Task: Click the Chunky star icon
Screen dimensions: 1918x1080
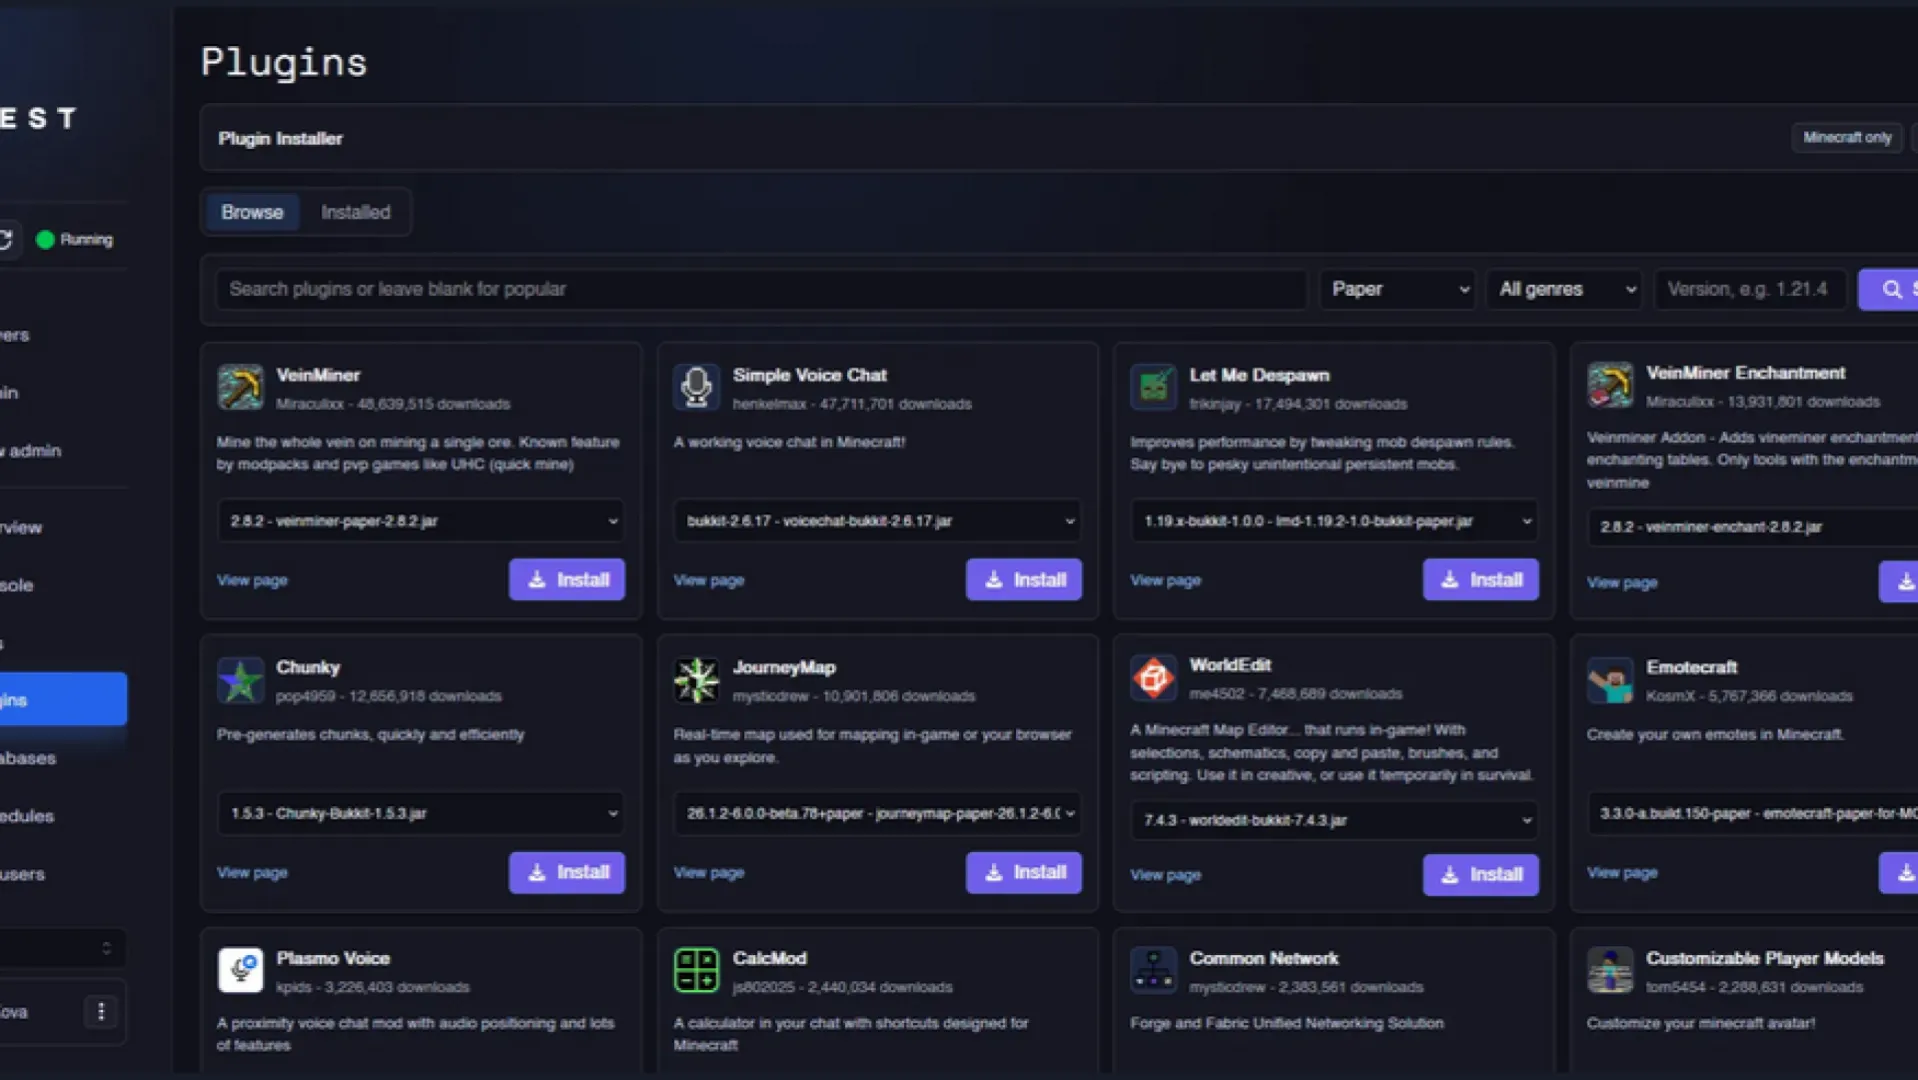Action: (x=240, y=680)
